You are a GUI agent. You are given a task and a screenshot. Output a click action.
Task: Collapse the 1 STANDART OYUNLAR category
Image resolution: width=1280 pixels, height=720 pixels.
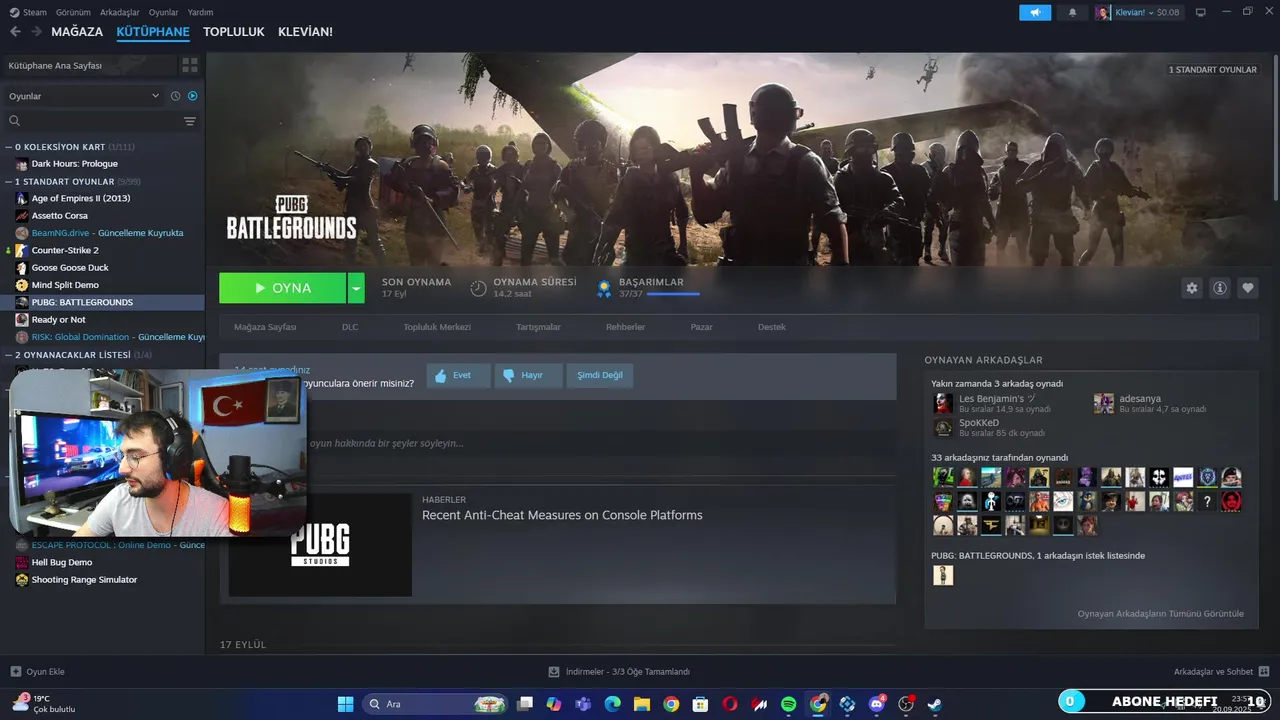point(8,182)
